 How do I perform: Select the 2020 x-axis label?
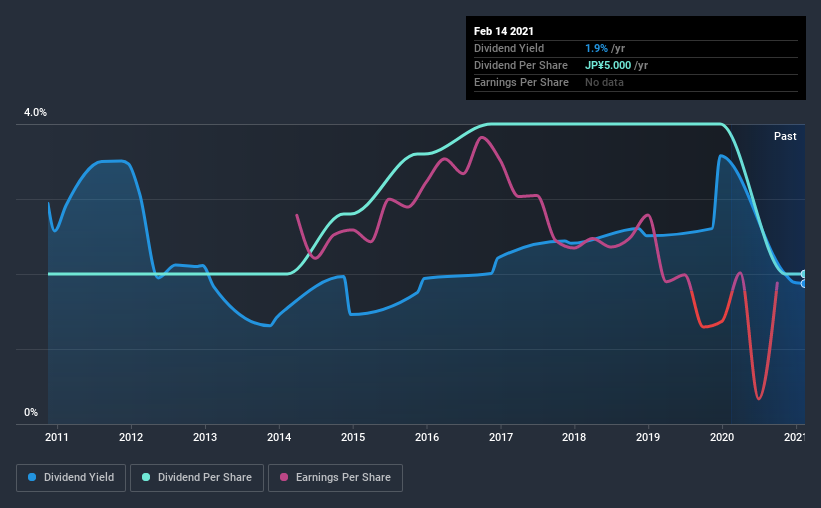(722, 437)
